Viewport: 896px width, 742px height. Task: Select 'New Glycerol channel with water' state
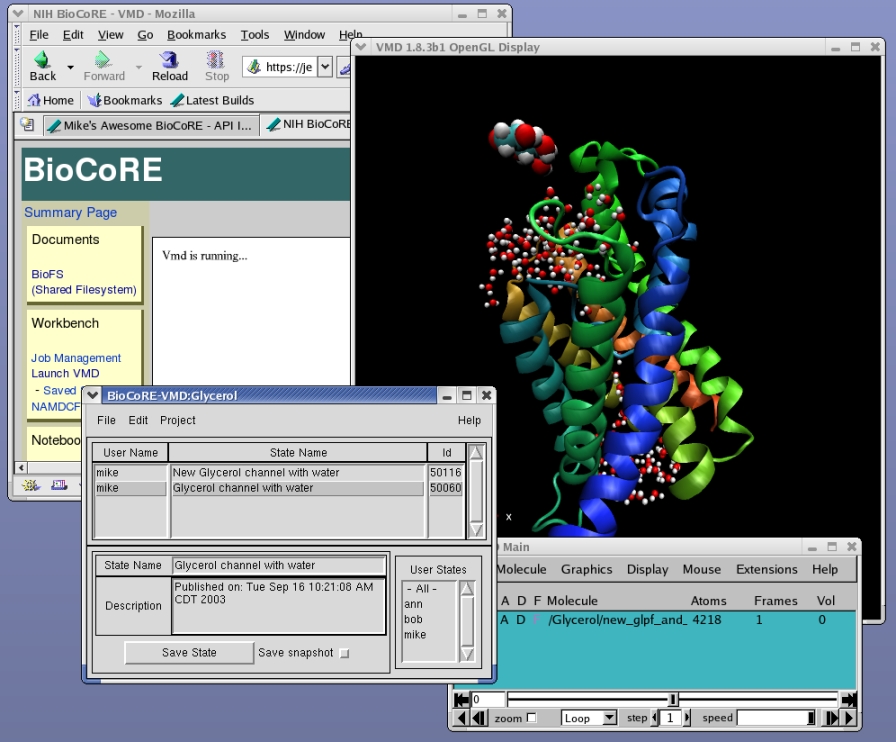click(256, 472)
